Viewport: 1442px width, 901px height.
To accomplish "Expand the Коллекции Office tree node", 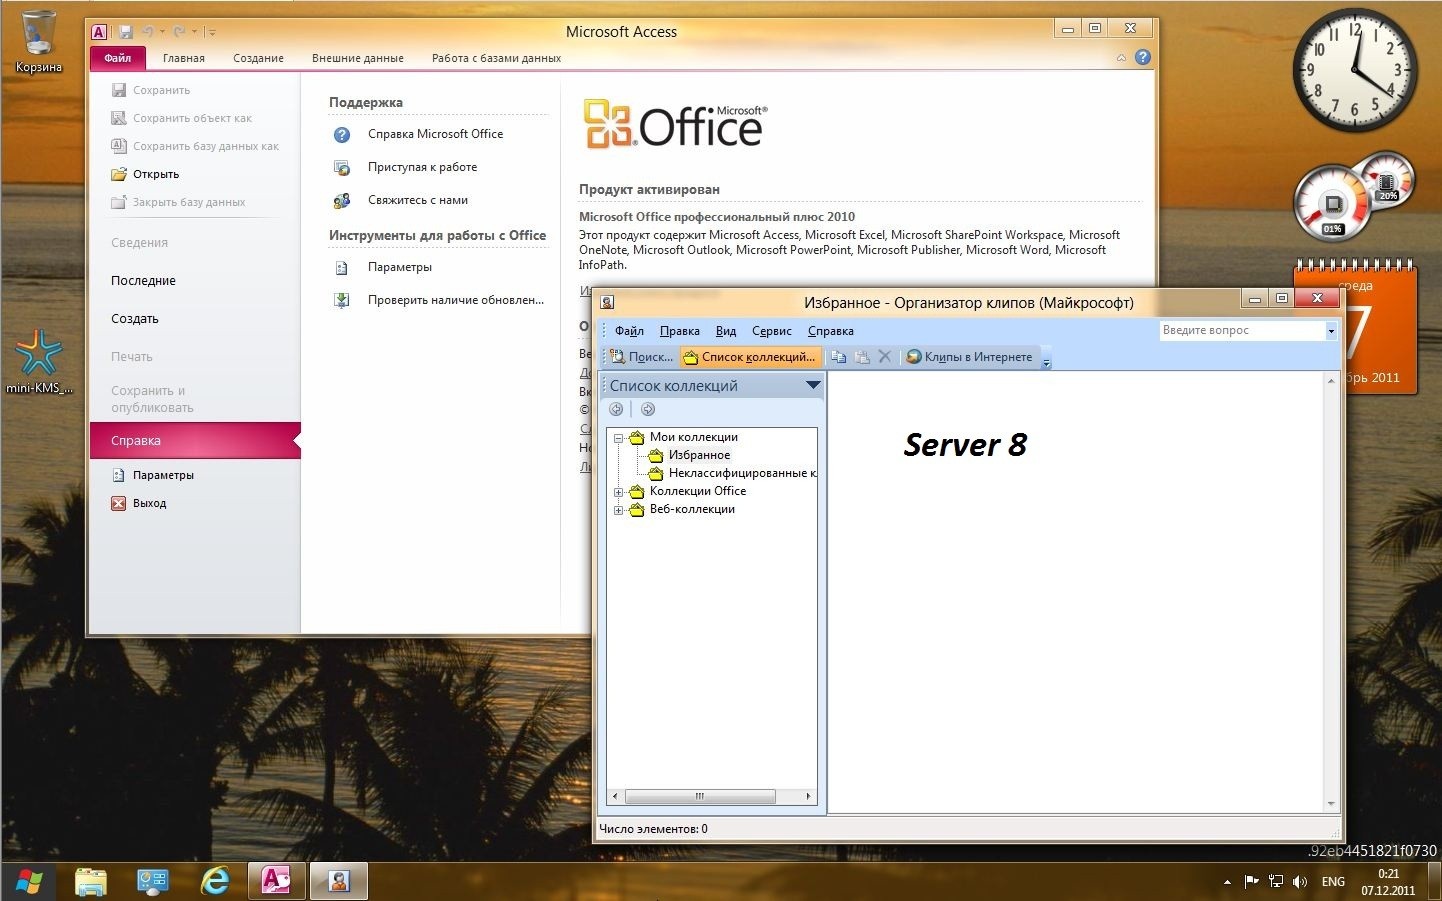I will click(x=619, y=492).
